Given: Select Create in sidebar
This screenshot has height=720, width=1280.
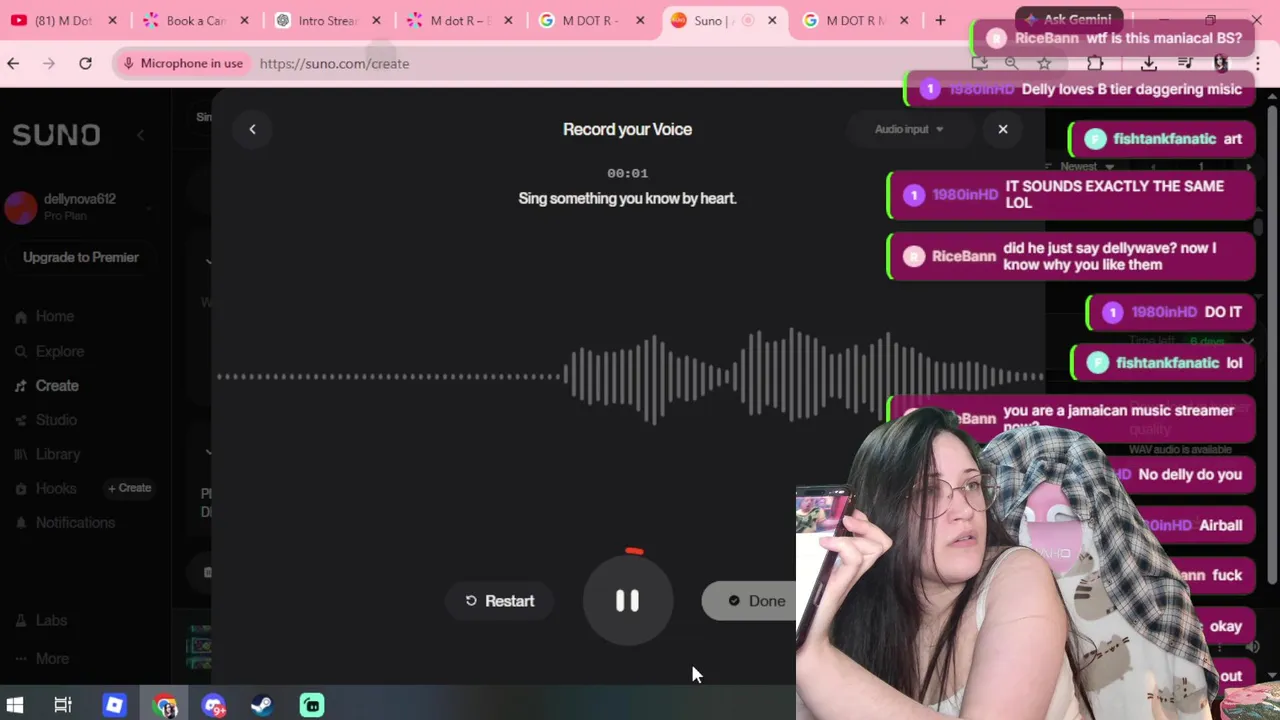Looking at the screenshot, I should 57,385.
